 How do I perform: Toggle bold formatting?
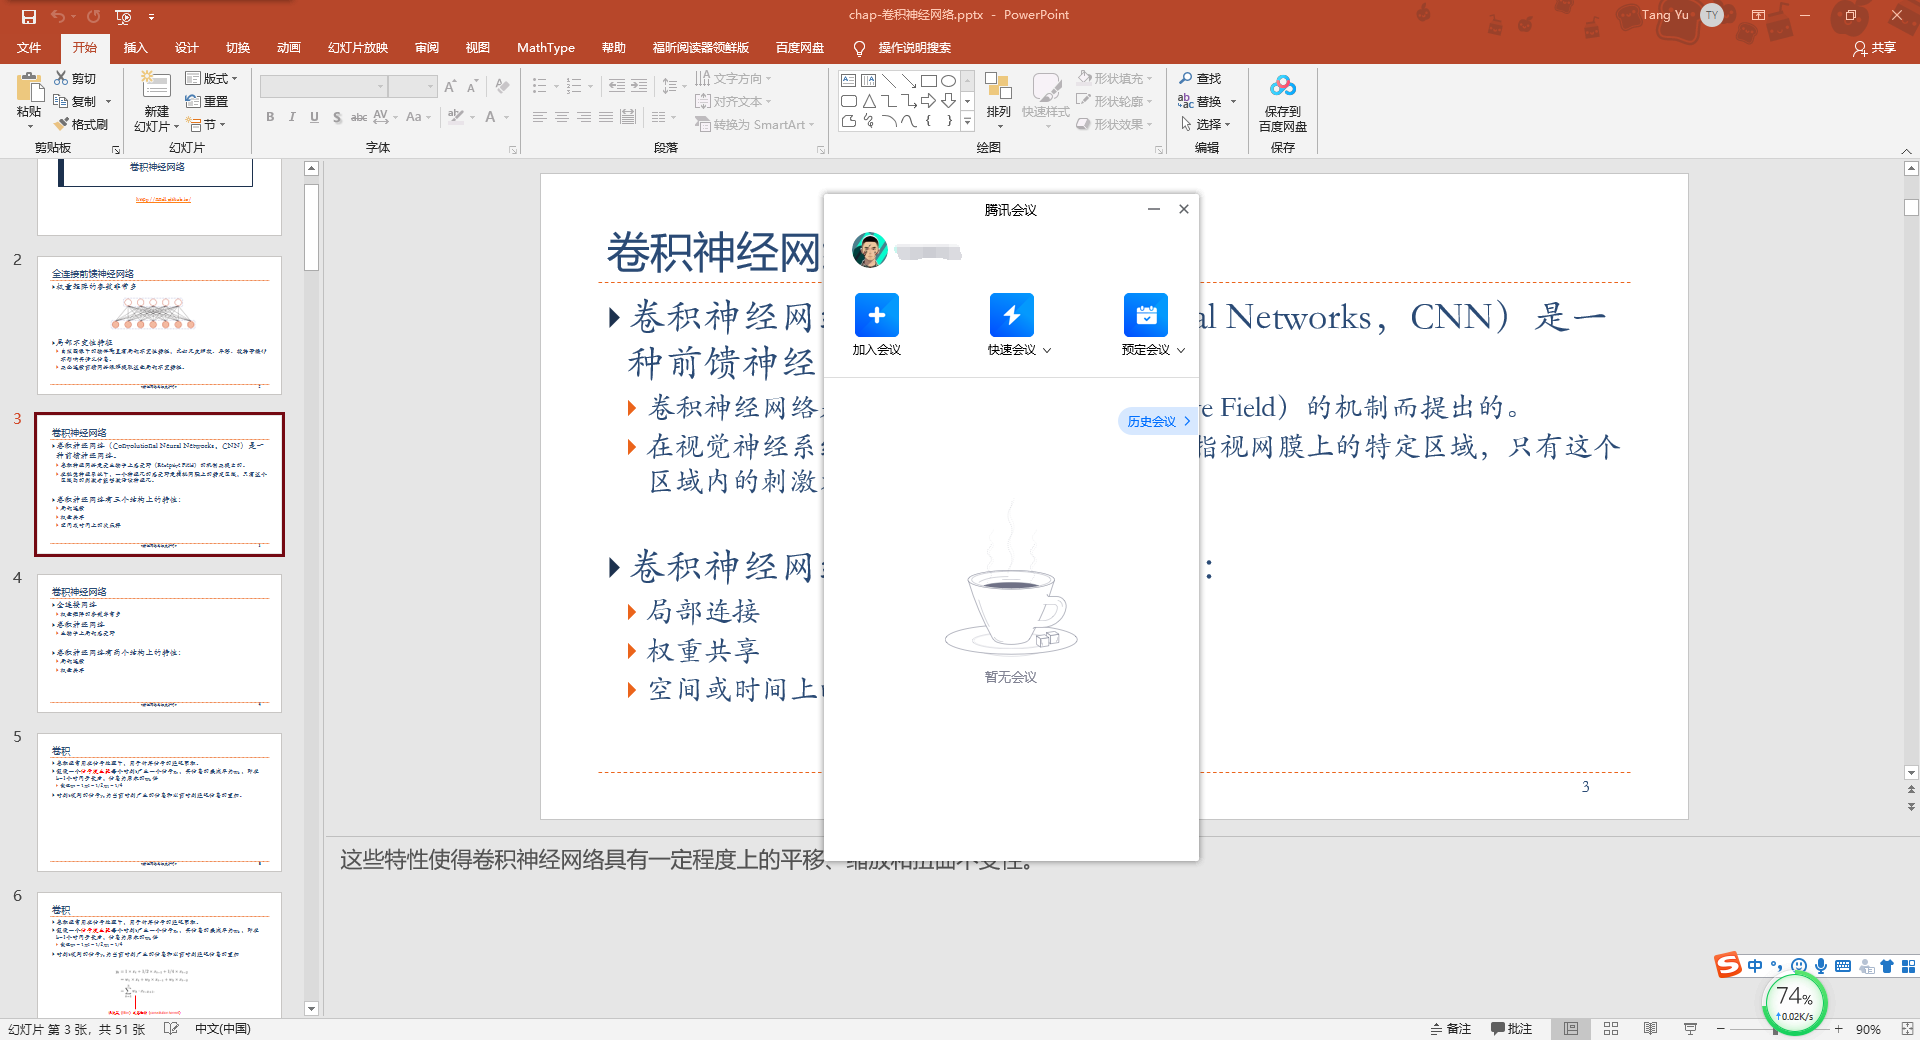pyautogui.click(x=269, y=117)
